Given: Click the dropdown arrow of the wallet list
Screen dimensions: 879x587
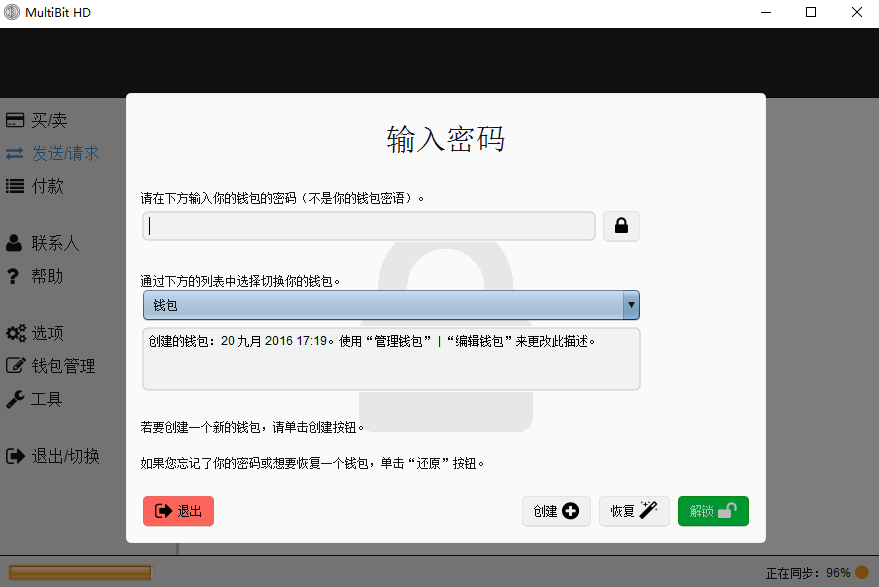Looking at the screenshot, I should [x=631, y=305].
